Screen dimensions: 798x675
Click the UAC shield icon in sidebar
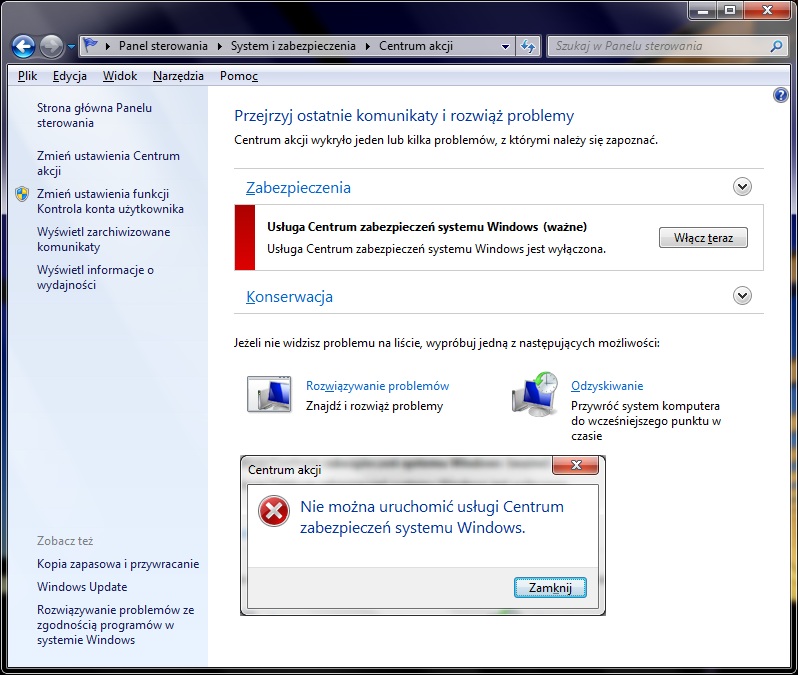[22, 194]
